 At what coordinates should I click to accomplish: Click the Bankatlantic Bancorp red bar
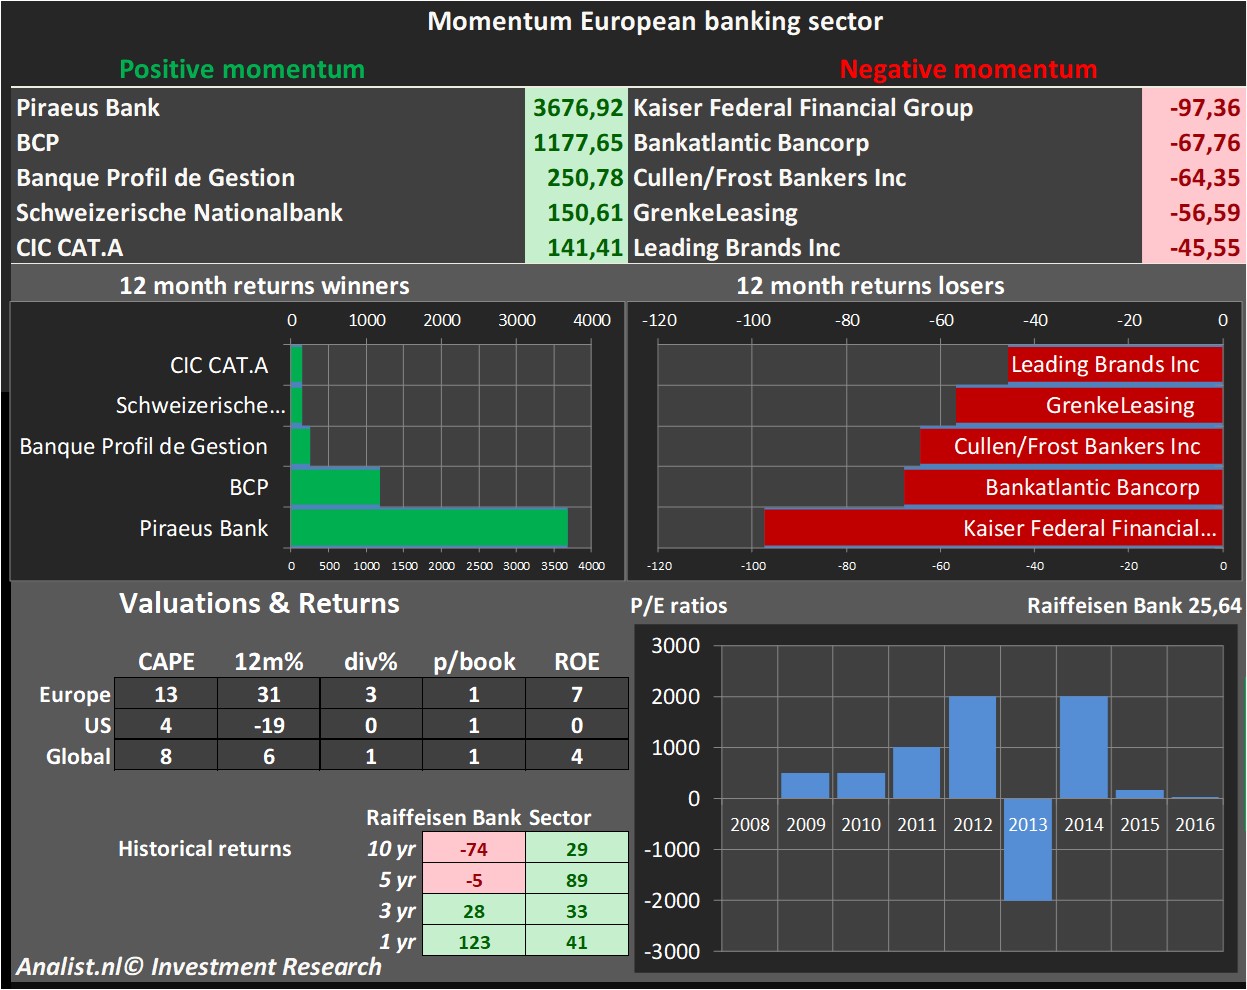pyautogui.click(x=1063, y=487)
